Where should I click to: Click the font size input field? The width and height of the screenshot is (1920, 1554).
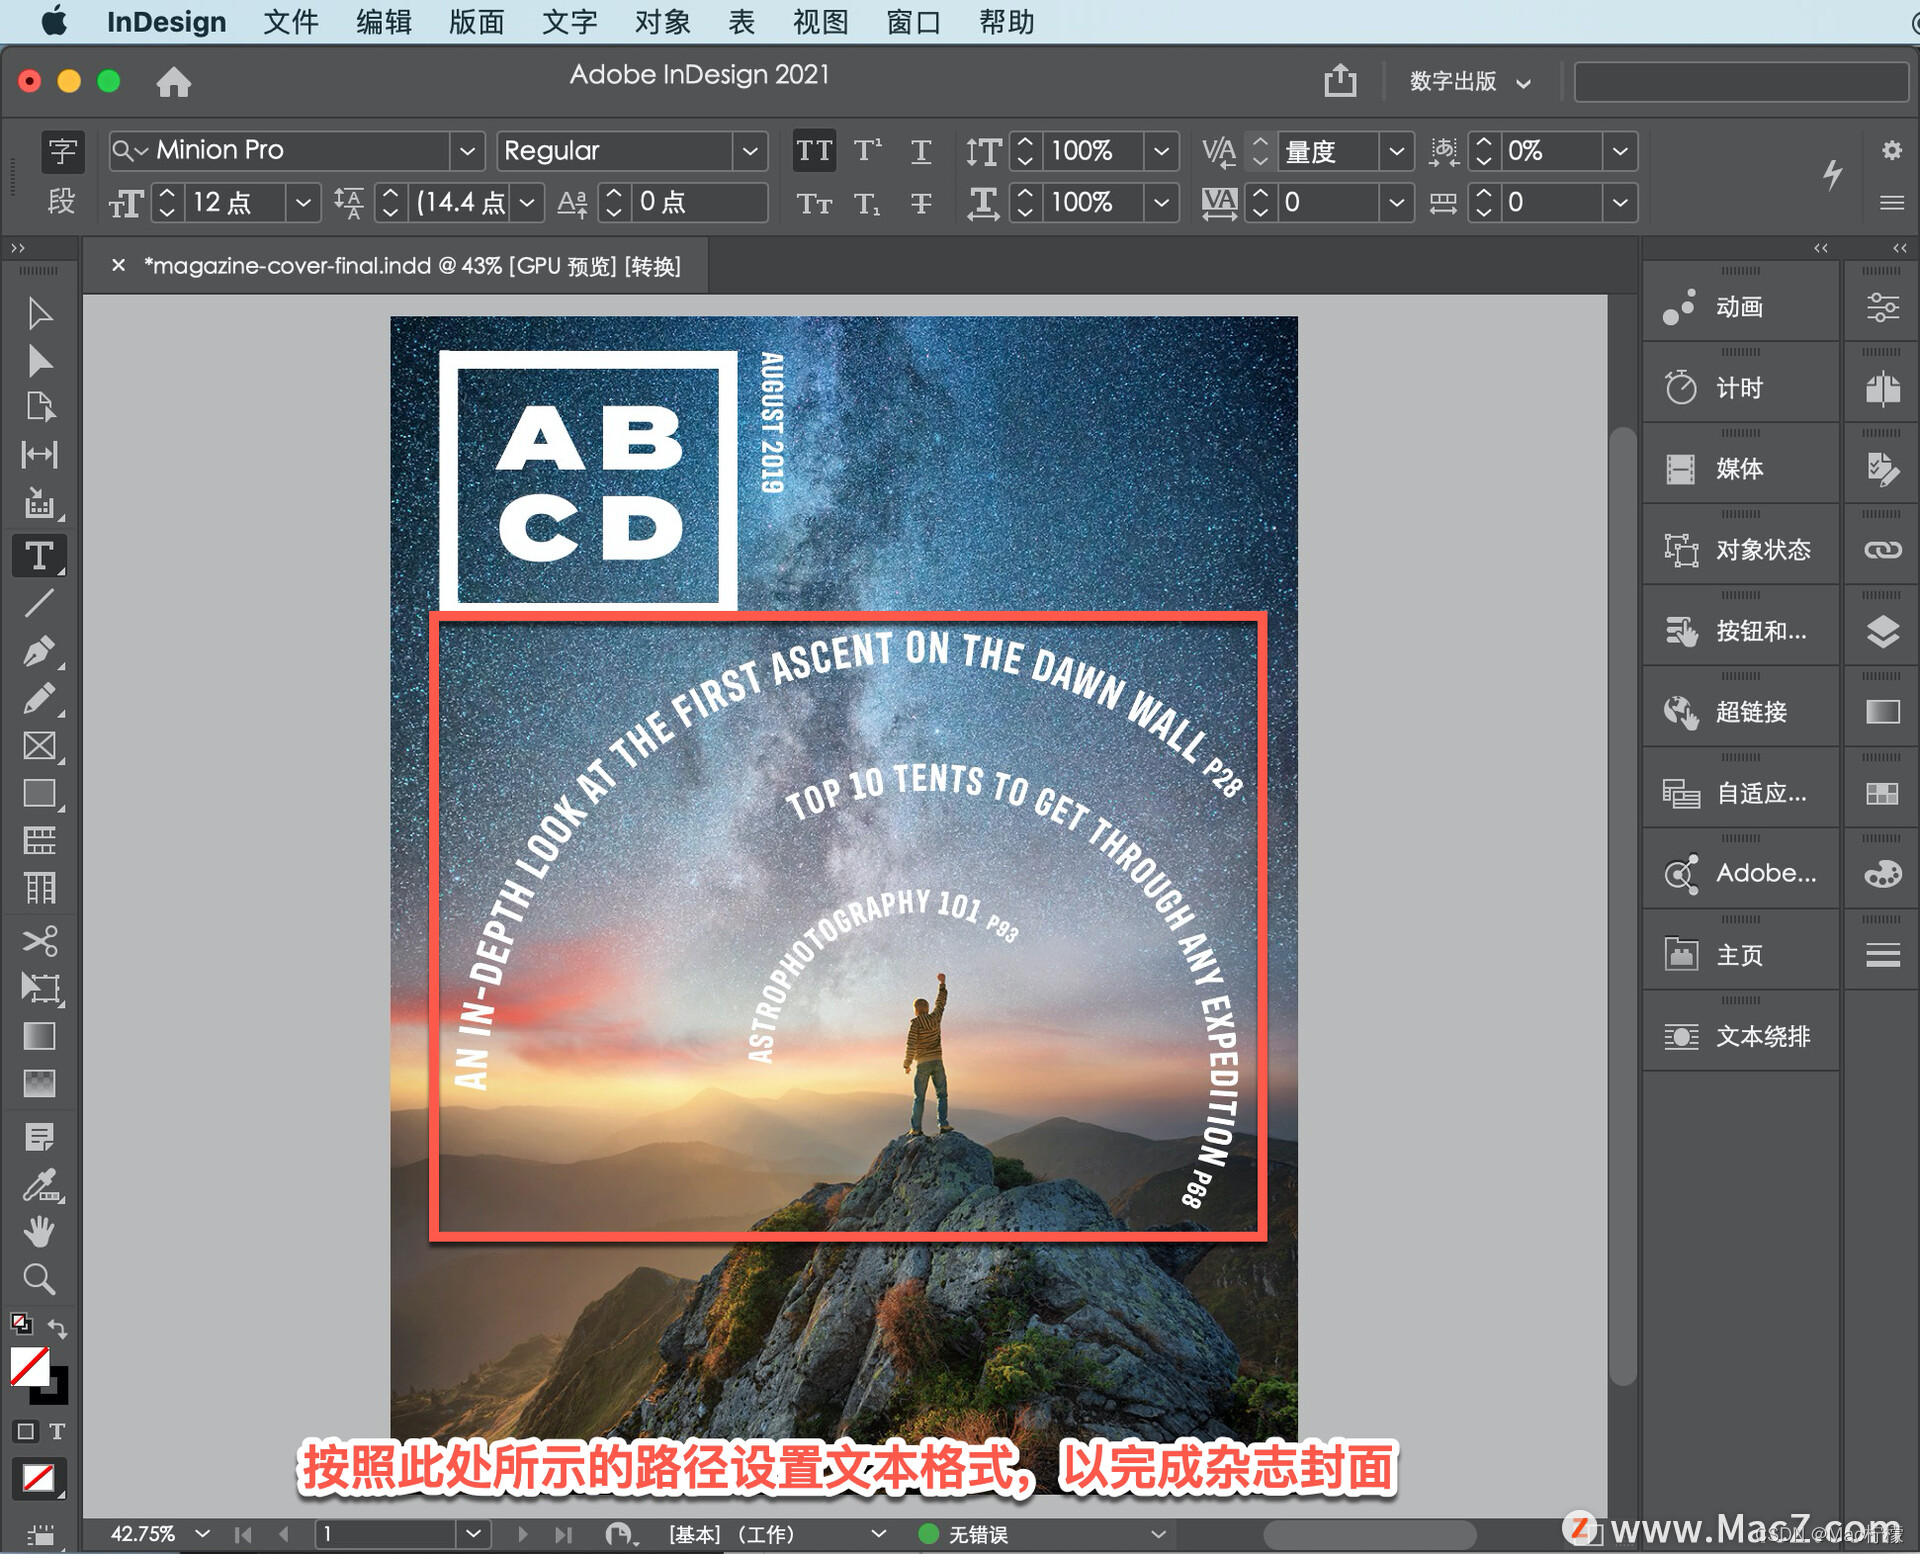point(233,203)
